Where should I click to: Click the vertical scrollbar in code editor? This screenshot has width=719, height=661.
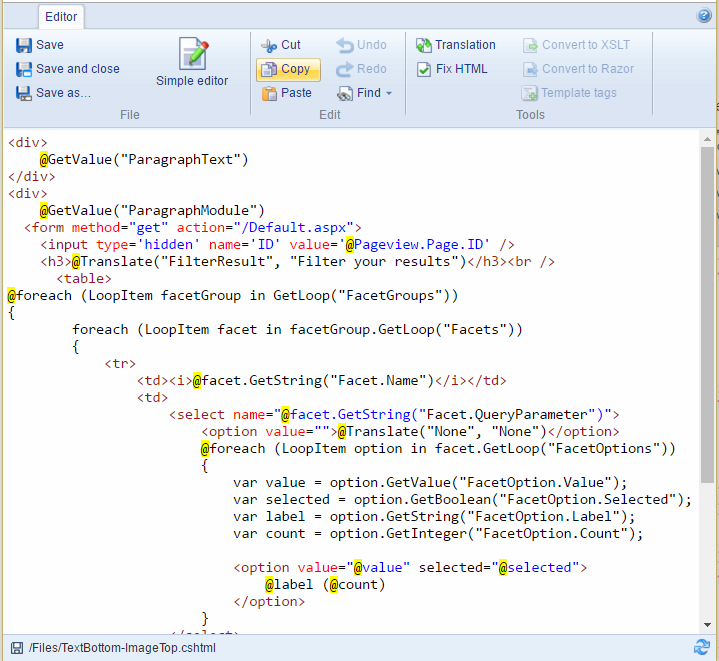[x=707, y=300]
